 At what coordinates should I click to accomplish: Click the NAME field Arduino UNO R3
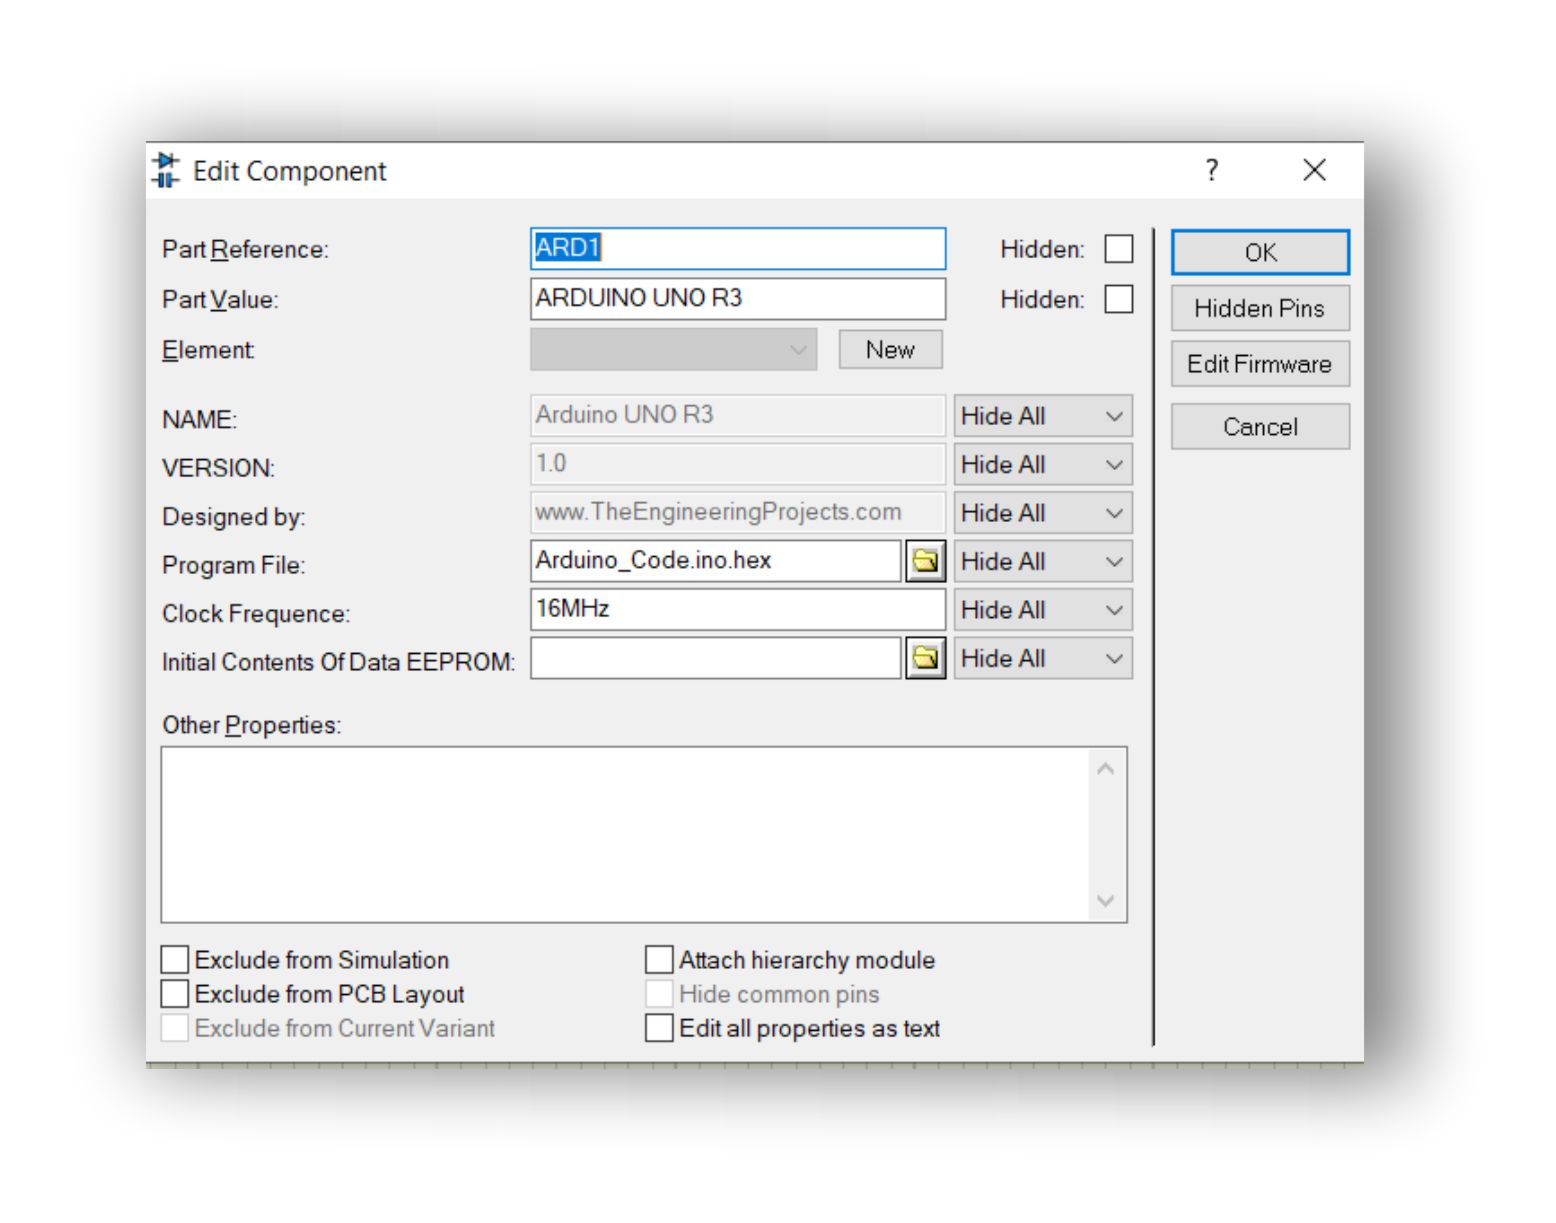(738, 415)
